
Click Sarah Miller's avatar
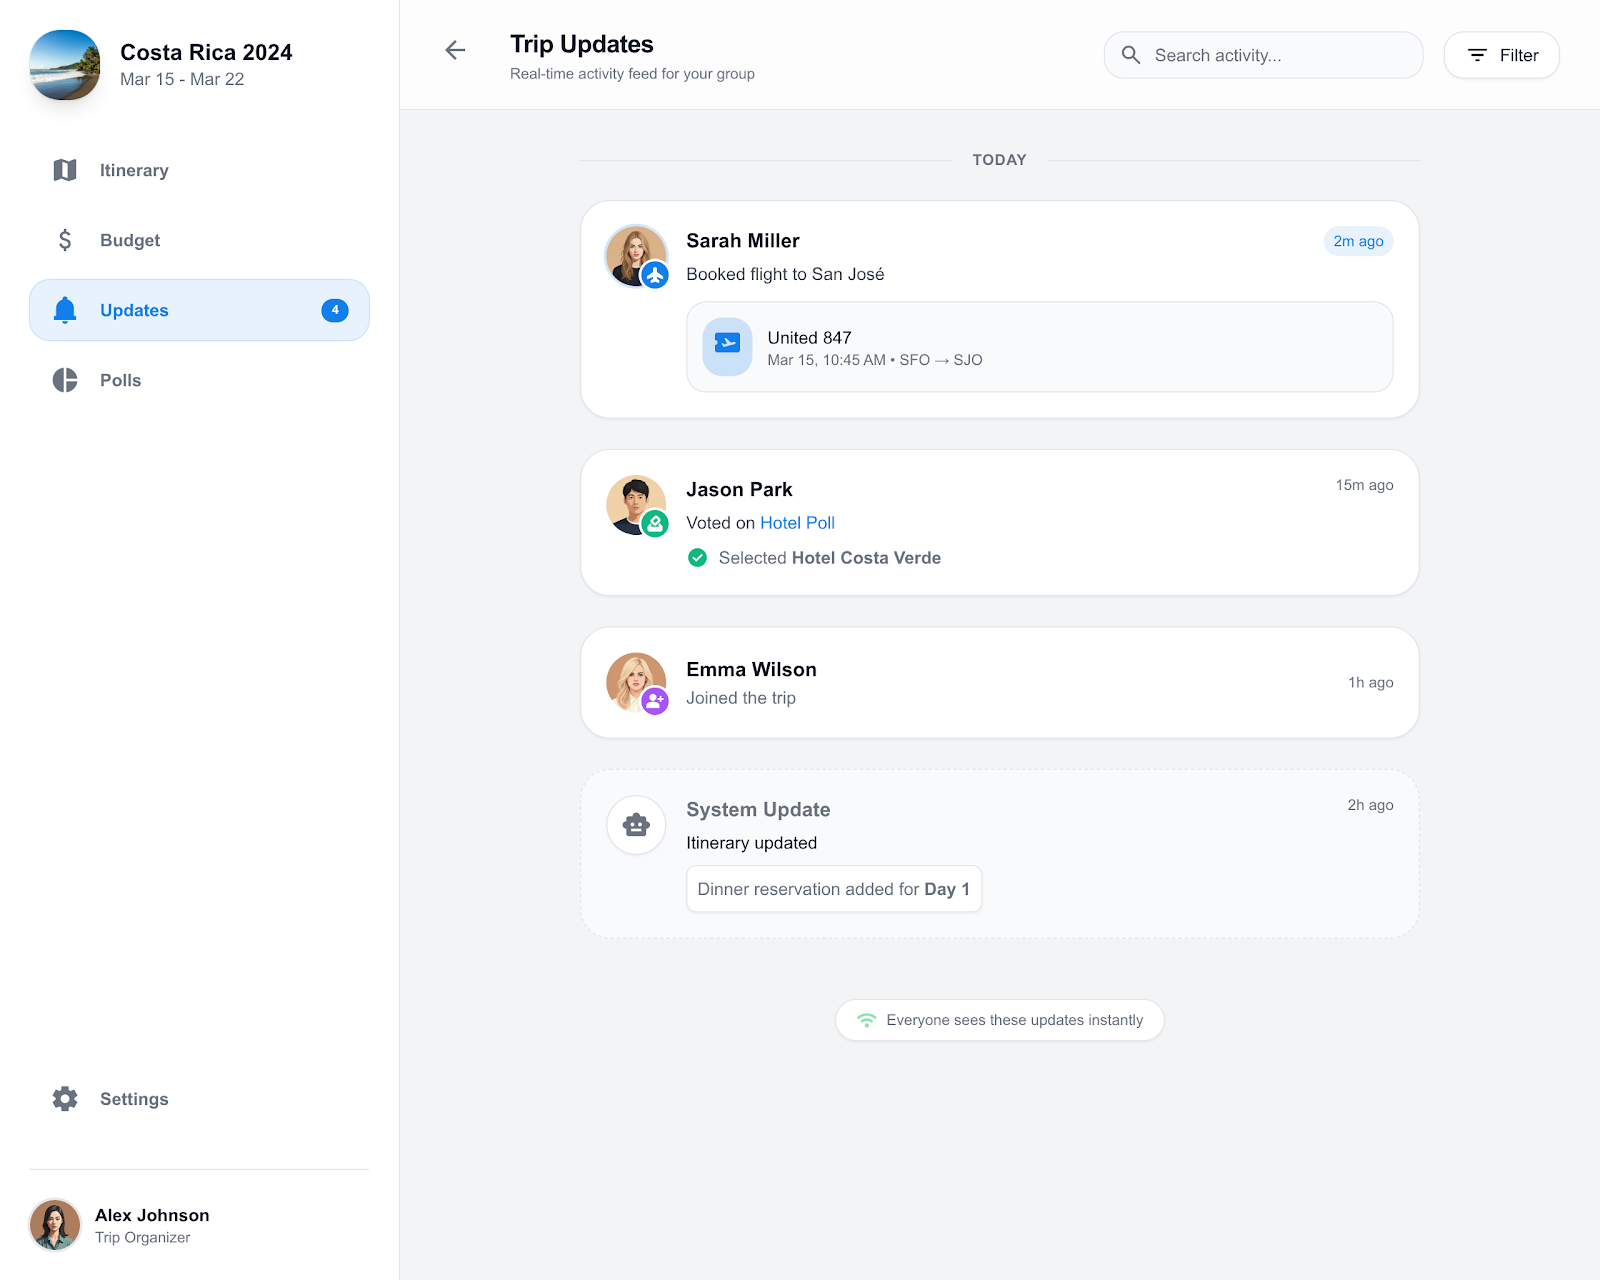[x=634, y=254]
